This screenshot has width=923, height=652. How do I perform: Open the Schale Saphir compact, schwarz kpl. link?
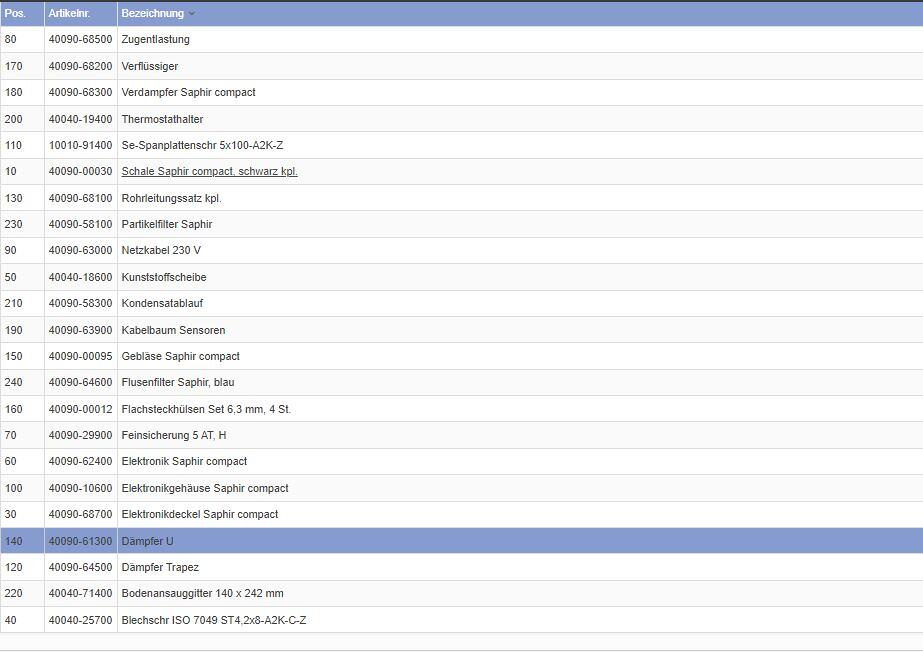click(209, 171)
